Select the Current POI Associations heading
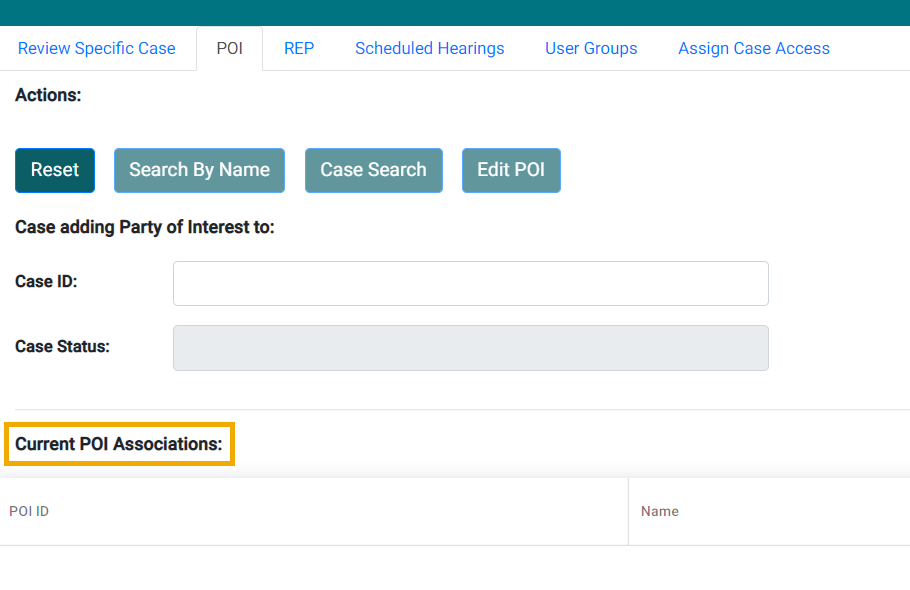 tap(119, 444)
